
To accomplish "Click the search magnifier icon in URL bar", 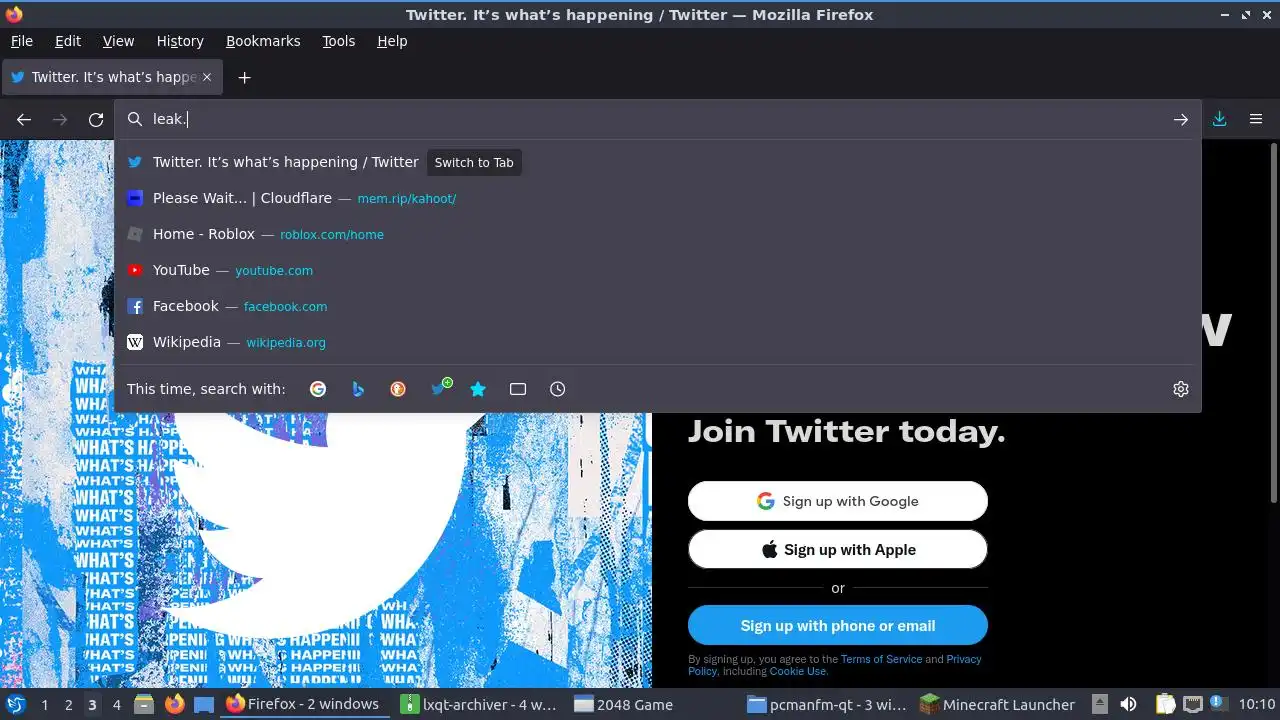I will pos(135,119).
